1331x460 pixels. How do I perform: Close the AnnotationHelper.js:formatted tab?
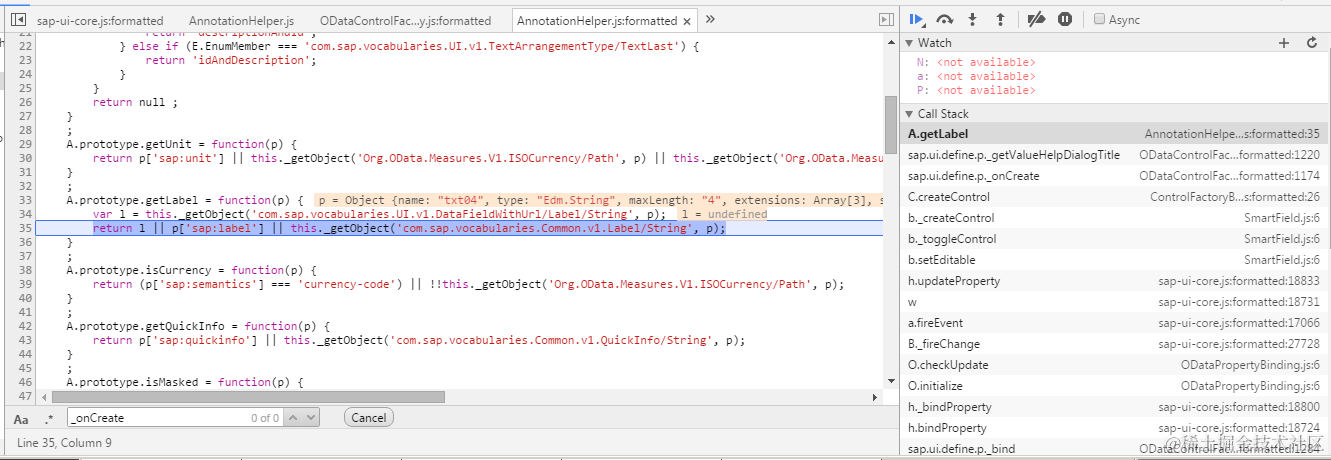pos(687,20)
